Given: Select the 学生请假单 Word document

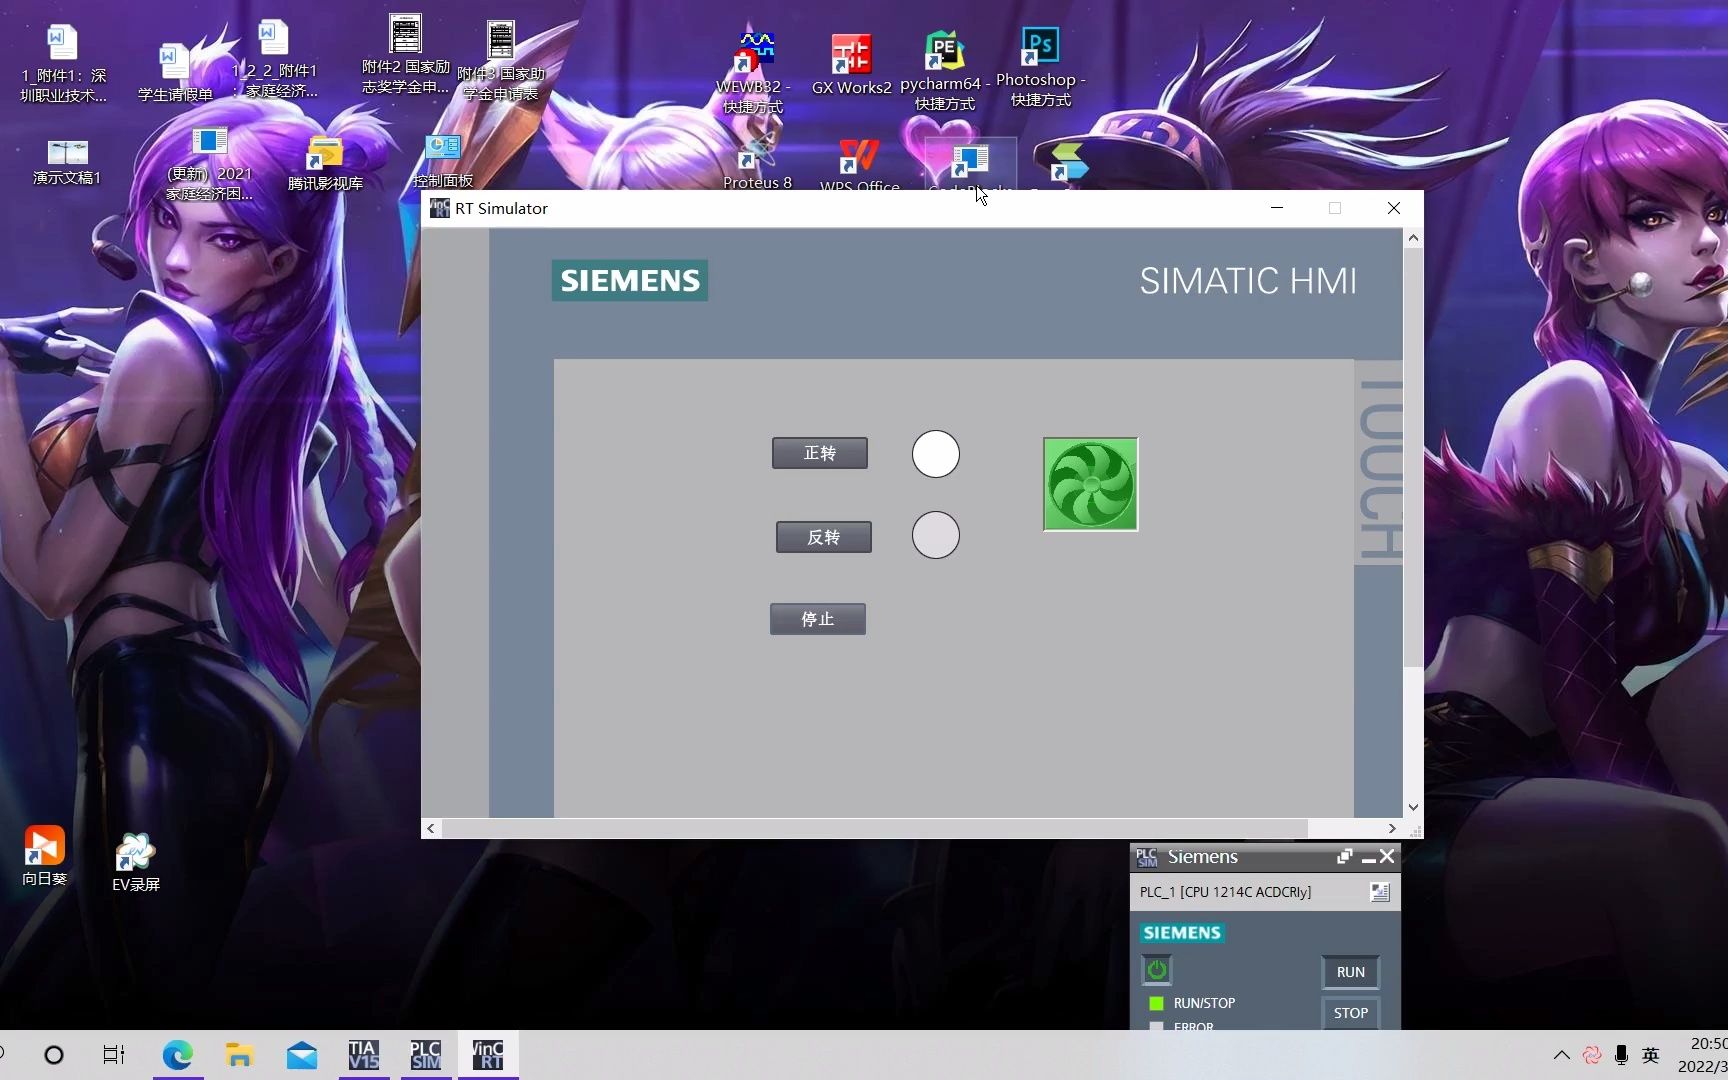Looking at the screenshot, I should pyautogui.click(x=175, y=72).
